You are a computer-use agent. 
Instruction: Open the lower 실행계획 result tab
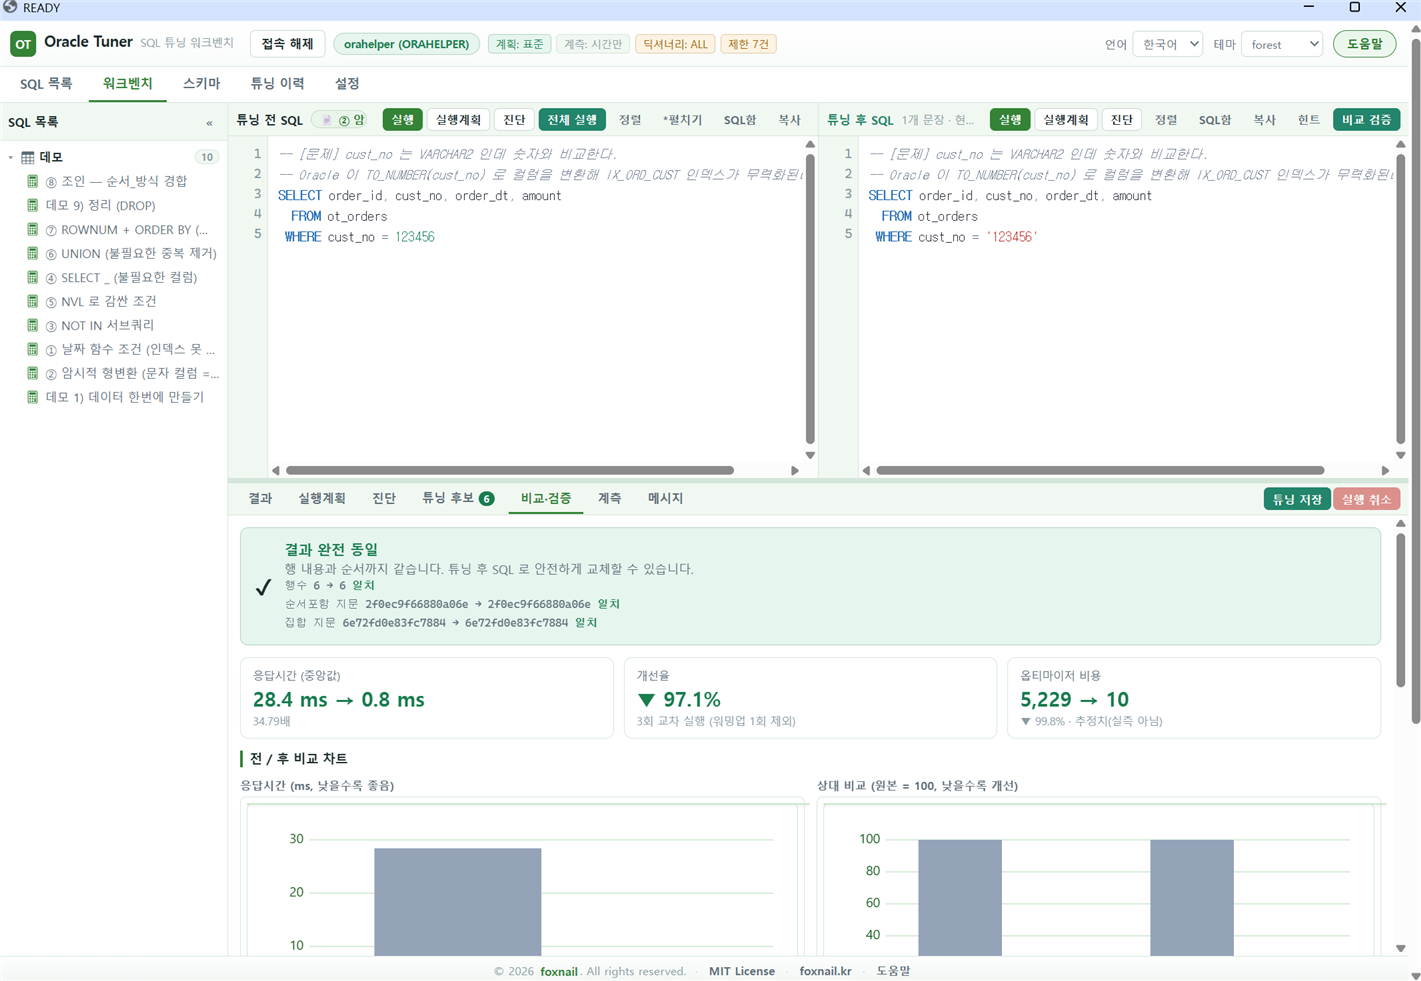322,498
